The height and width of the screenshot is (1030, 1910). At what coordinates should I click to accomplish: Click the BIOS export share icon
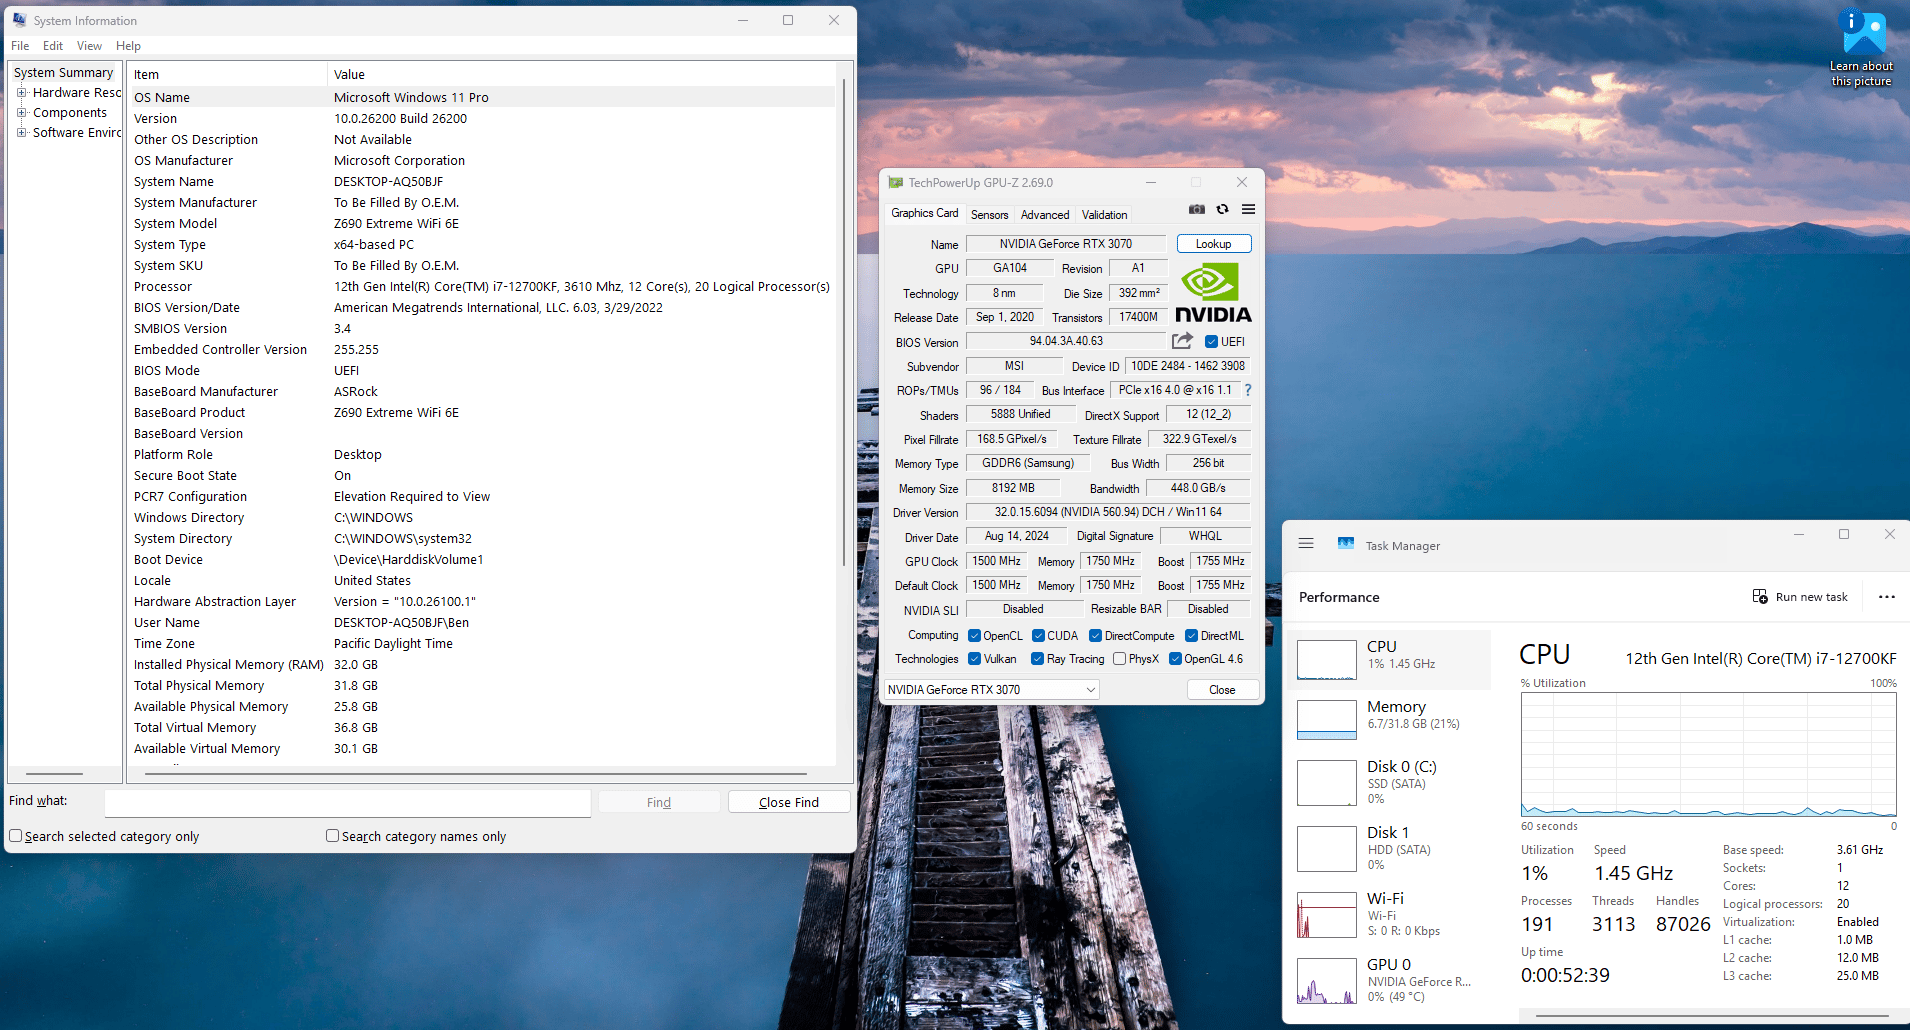(x=1182, y=341)
